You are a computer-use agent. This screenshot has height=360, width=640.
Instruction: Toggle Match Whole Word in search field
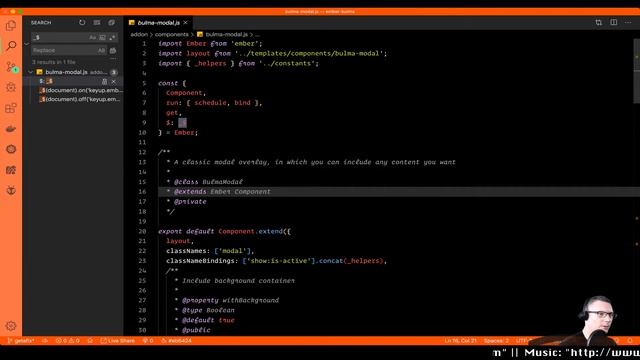click(102, 38)
